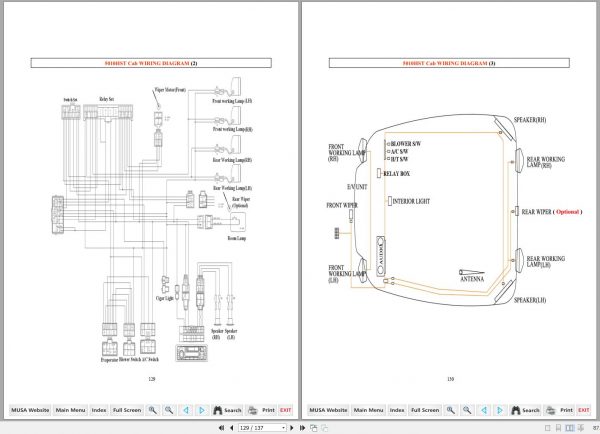The height and width of the screenshot is (434, 600).
Task: Click the Blower Switch label at diagram bottom
Action: pos(130,359)
